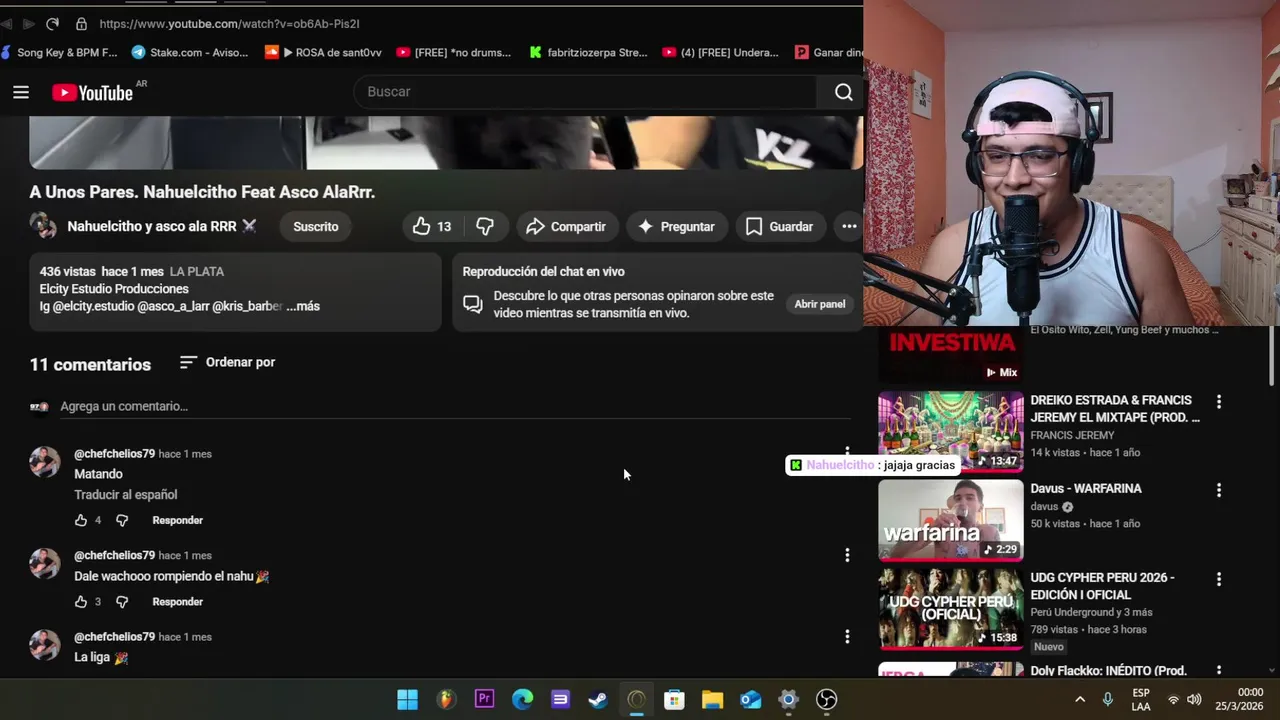
Task: Click the browser reload button
Action: tap(52, 23)
